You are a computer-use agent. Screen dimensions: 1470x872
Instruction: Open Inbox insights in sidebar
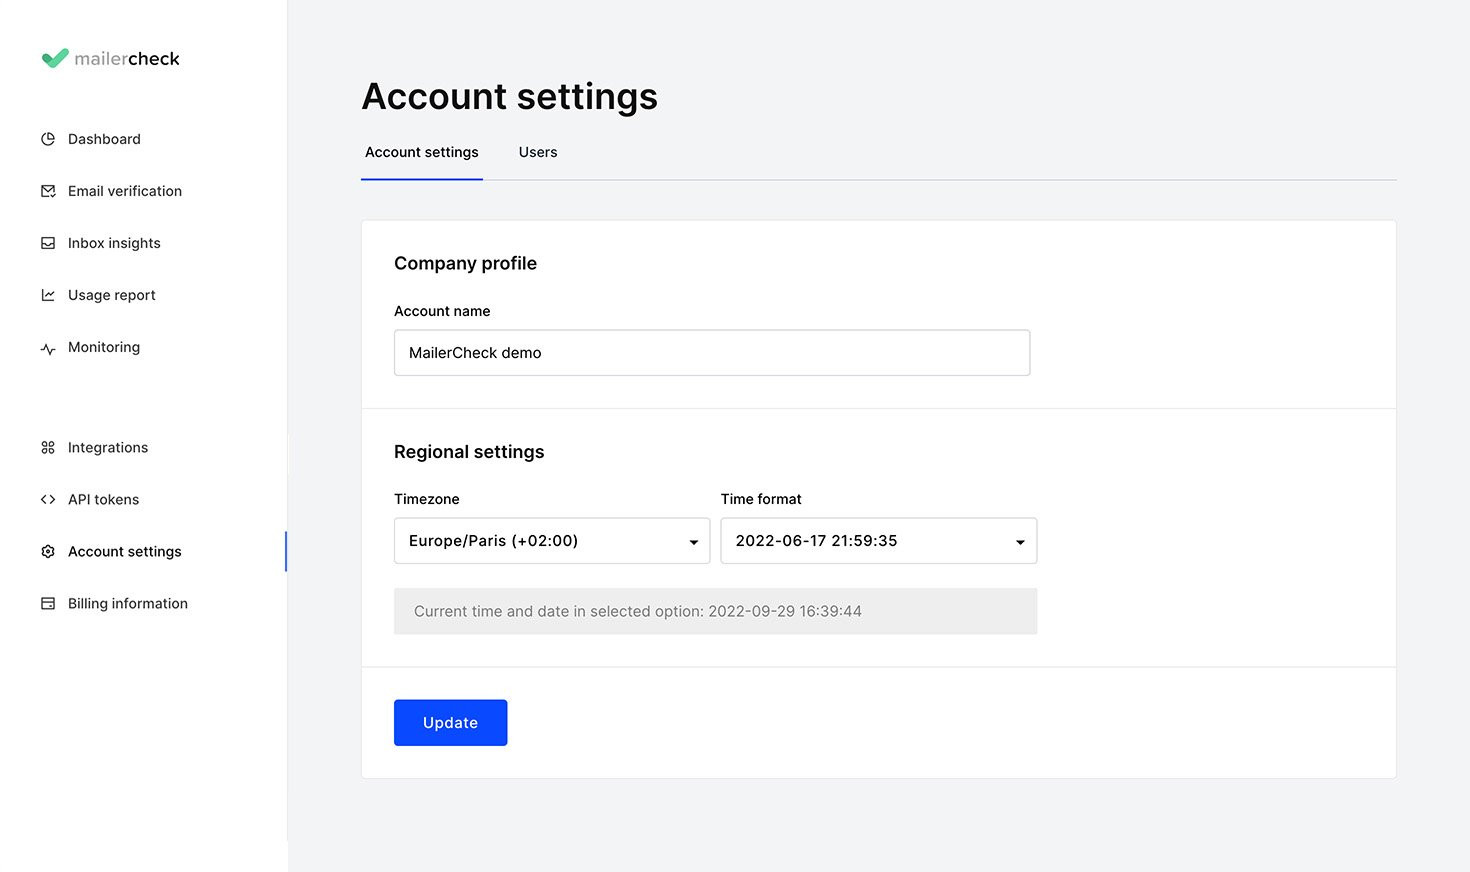tap(114, 243)
